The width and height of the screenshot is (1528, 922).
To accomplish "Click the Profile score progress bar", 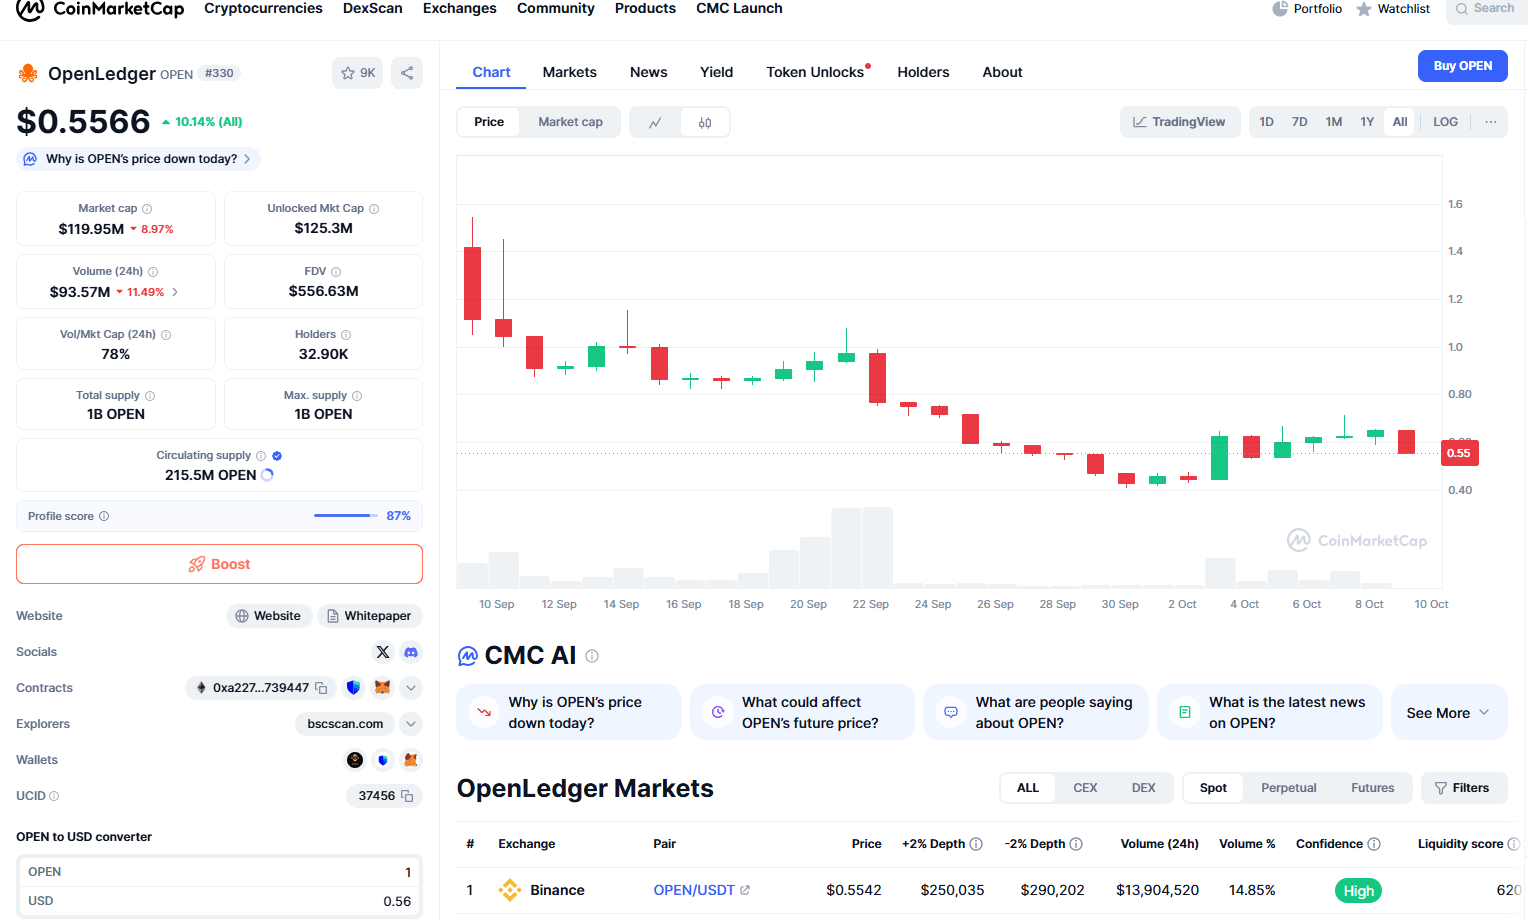I will click(x=344, y=515).
